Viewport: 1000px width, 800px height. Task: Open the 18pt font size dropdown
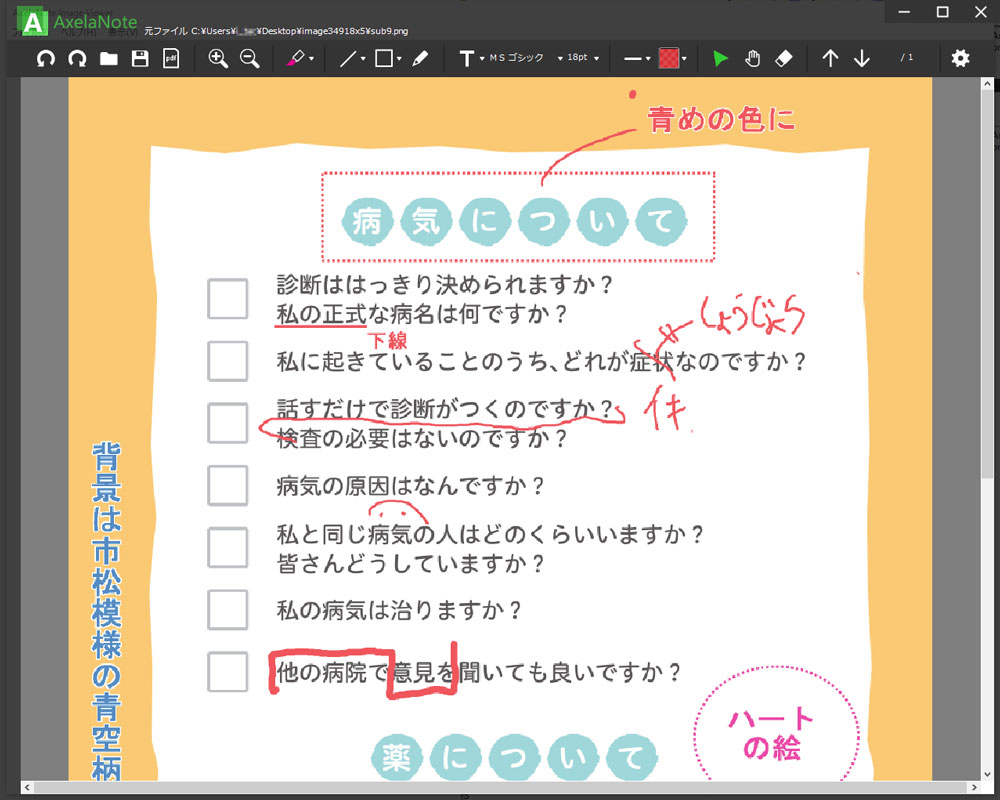coord(578,58)
